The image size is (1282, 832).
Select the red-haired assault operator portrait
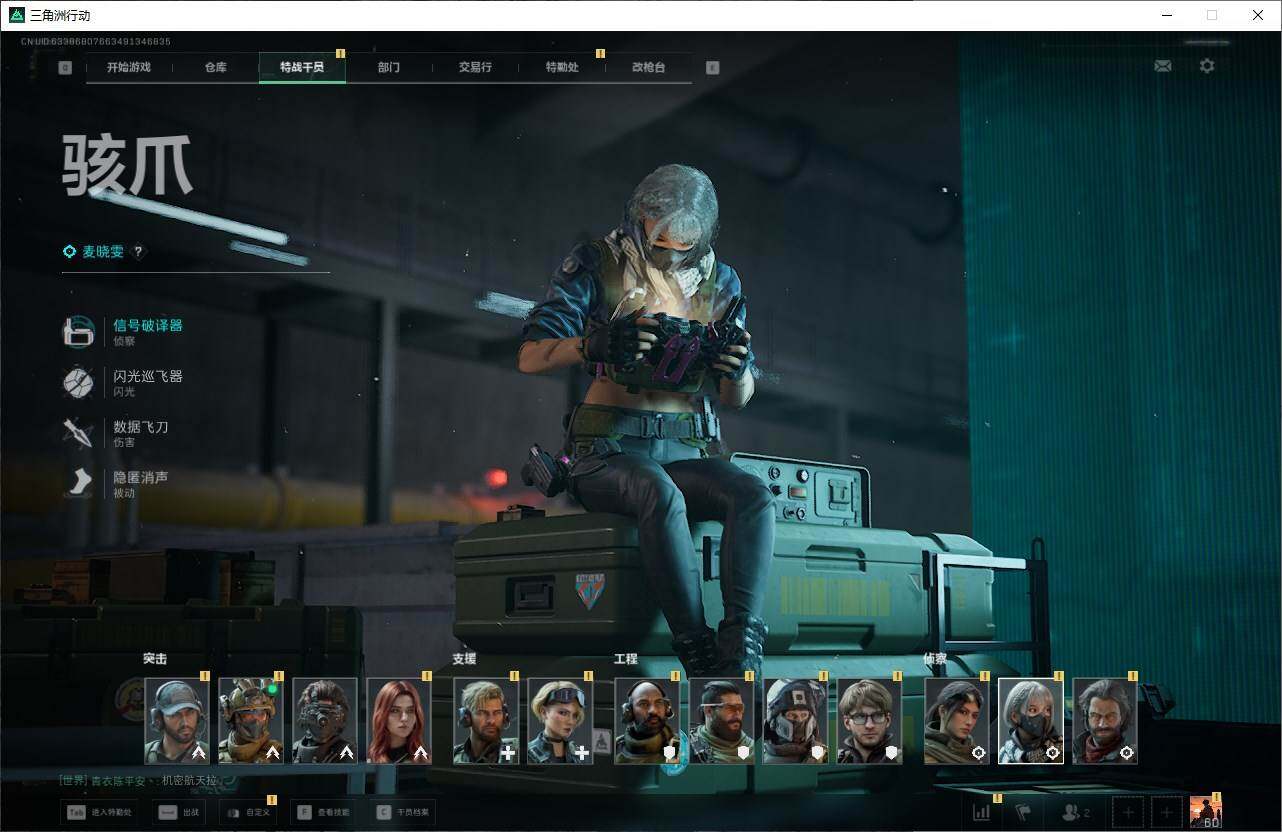(x=399, y=721)
